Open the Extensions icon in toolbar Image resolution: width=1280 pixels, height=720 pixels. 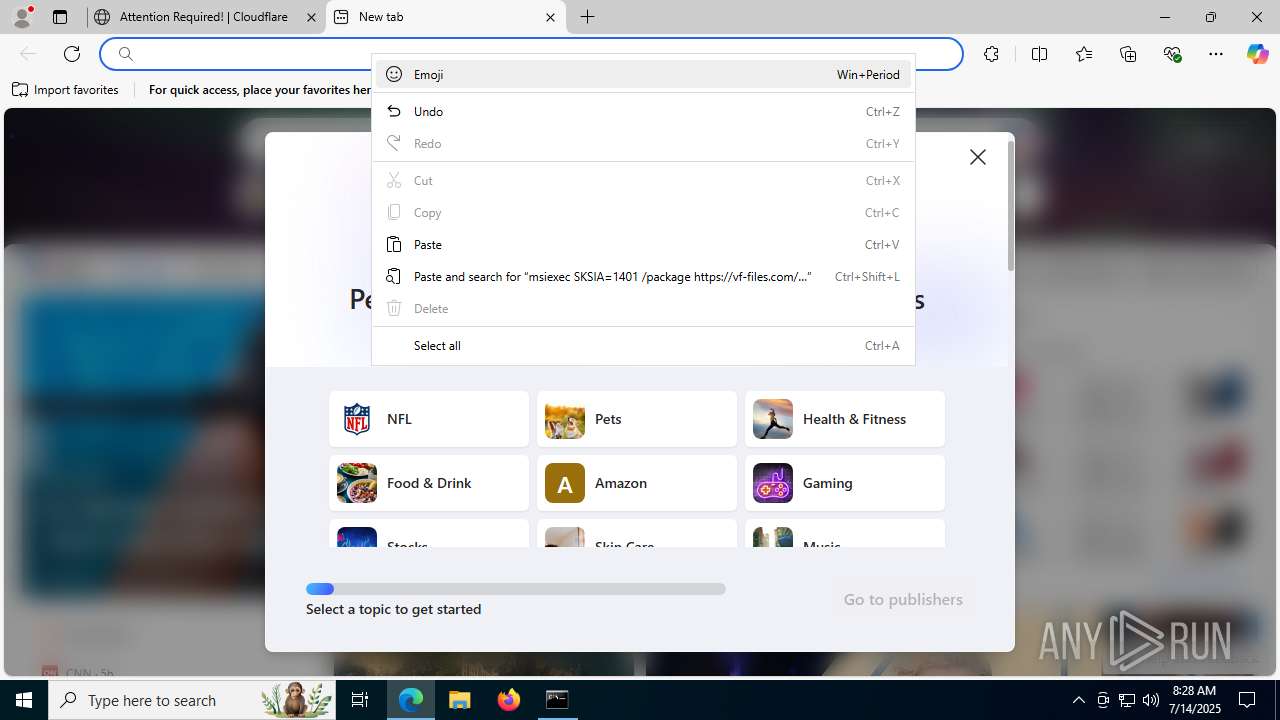point(991,54)
